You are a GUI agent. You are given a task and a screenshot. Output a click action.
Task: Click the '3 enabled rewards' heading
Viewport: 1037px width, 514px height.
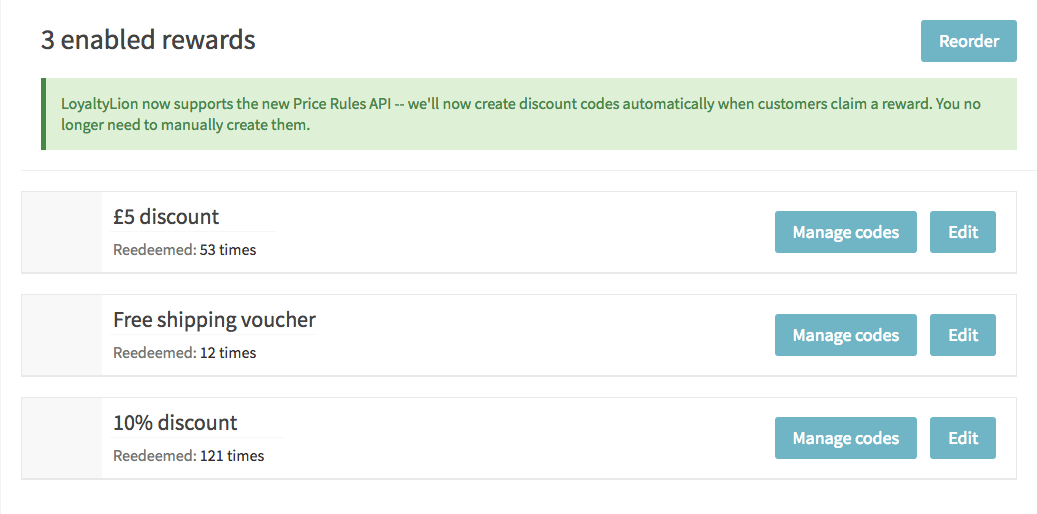click(148, 40)
